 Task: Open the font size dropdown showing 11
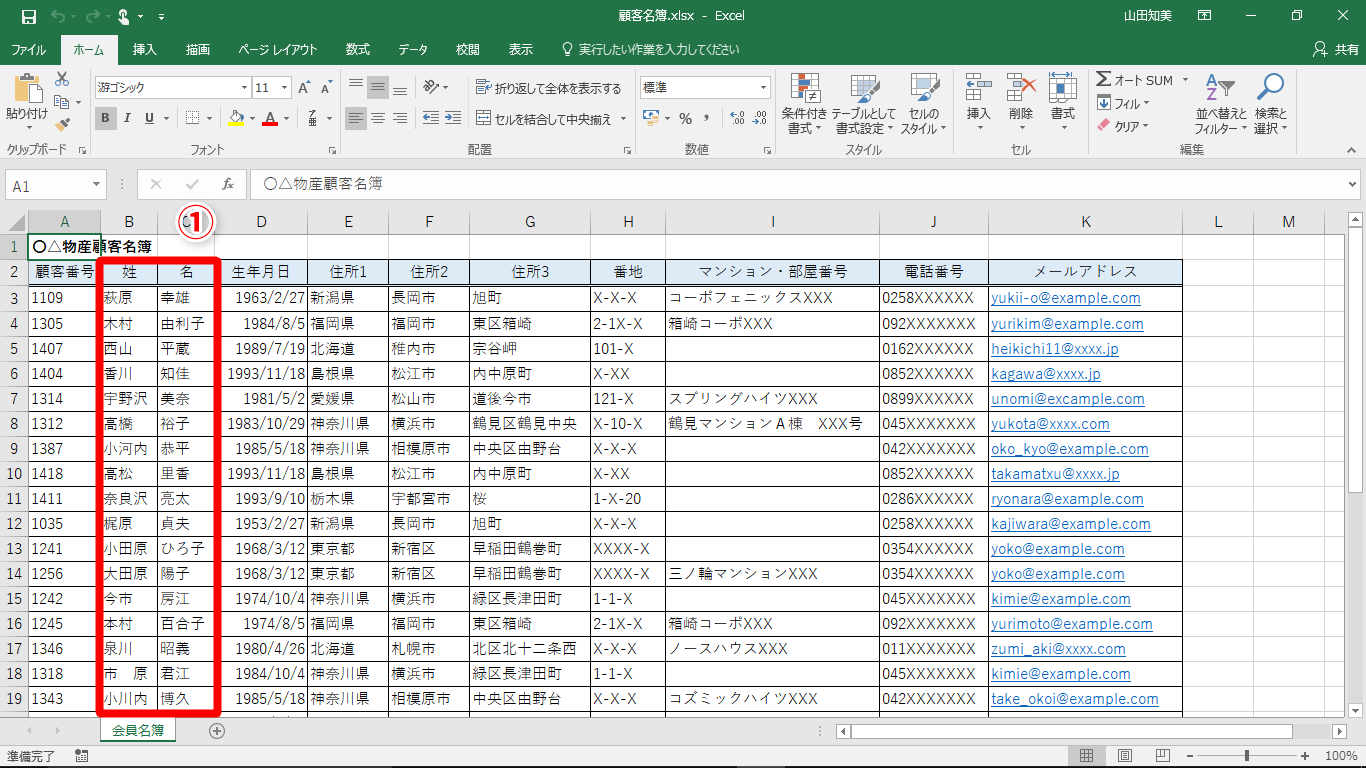285,88
